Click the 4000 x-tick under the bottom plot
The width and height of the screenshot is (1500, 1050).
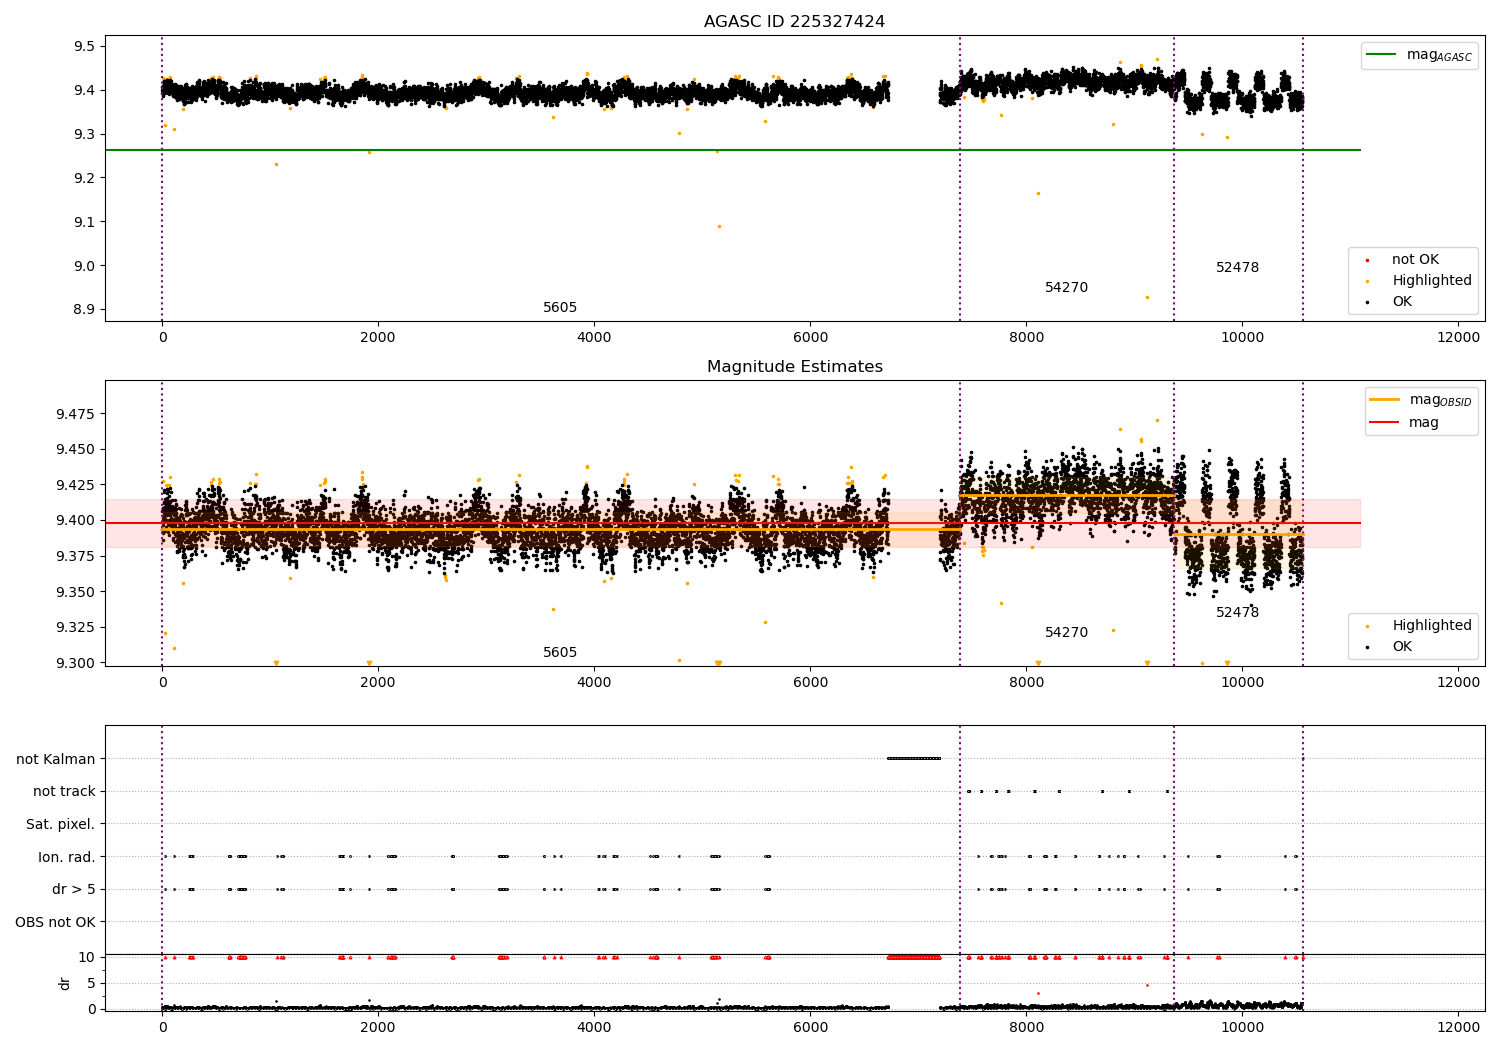pyautogui.click(x=594, y=1026)
